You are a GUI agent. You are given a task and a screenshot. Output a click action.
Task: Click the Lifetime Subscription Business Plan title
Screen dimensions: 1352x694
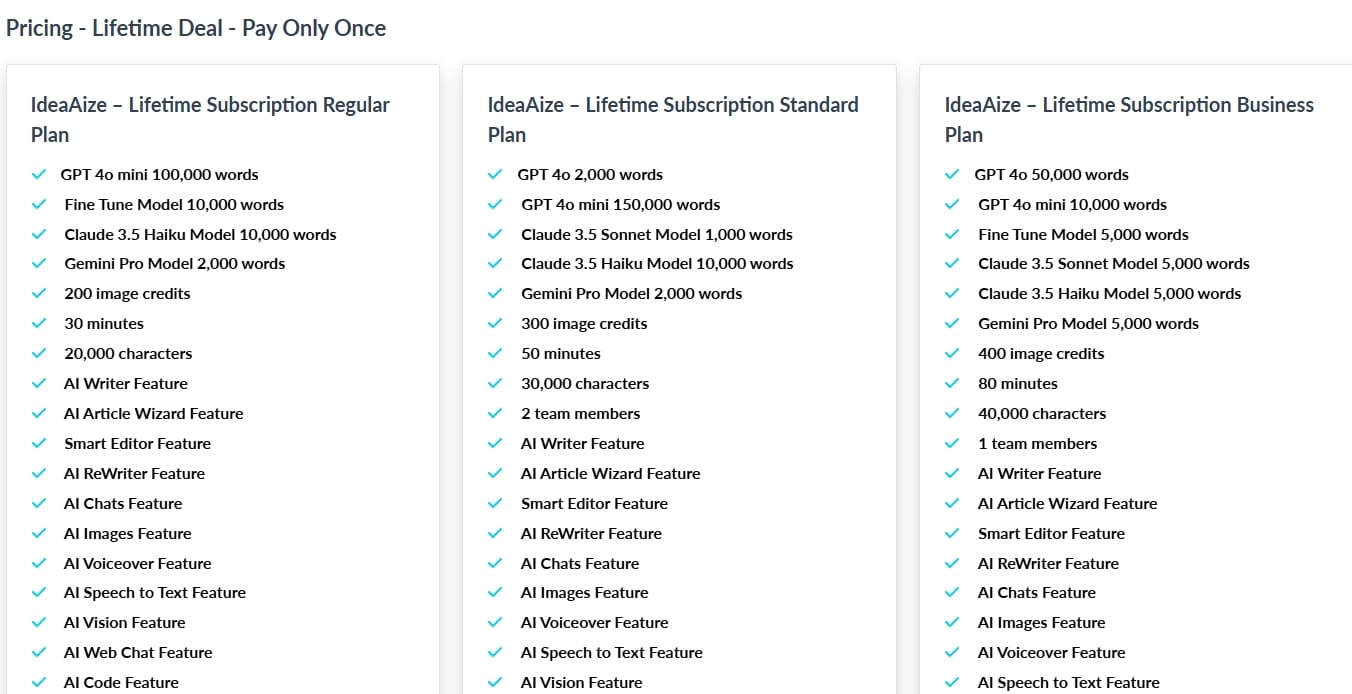tap(1128, 119)
